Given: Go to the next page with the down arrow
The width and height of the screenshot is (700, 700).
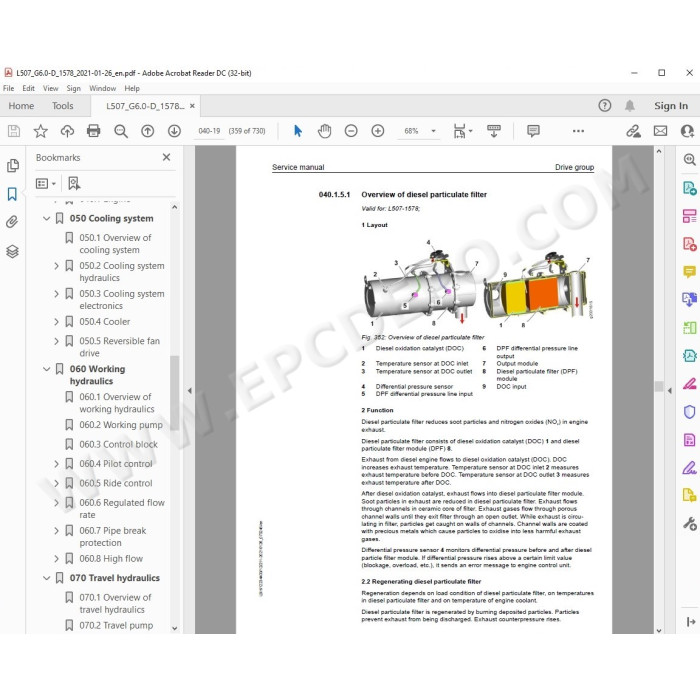Looking at the screenshot, I should coord(174,131).
